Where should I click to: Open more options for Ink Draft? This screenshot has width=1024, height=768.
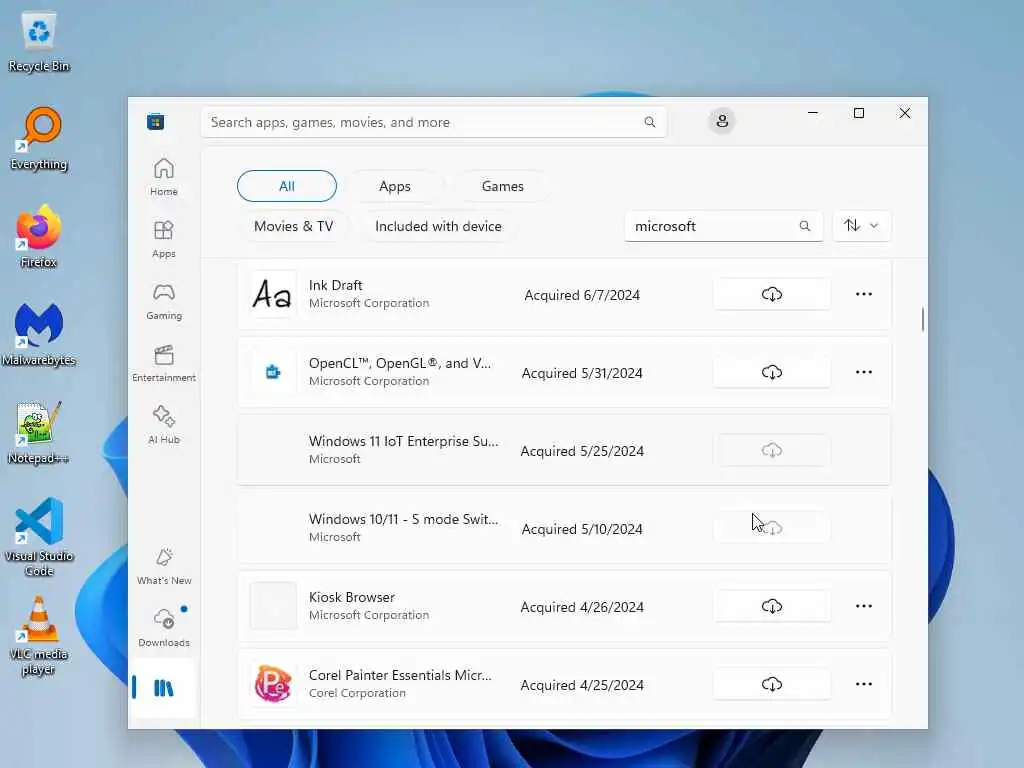(x=863, y=295)
